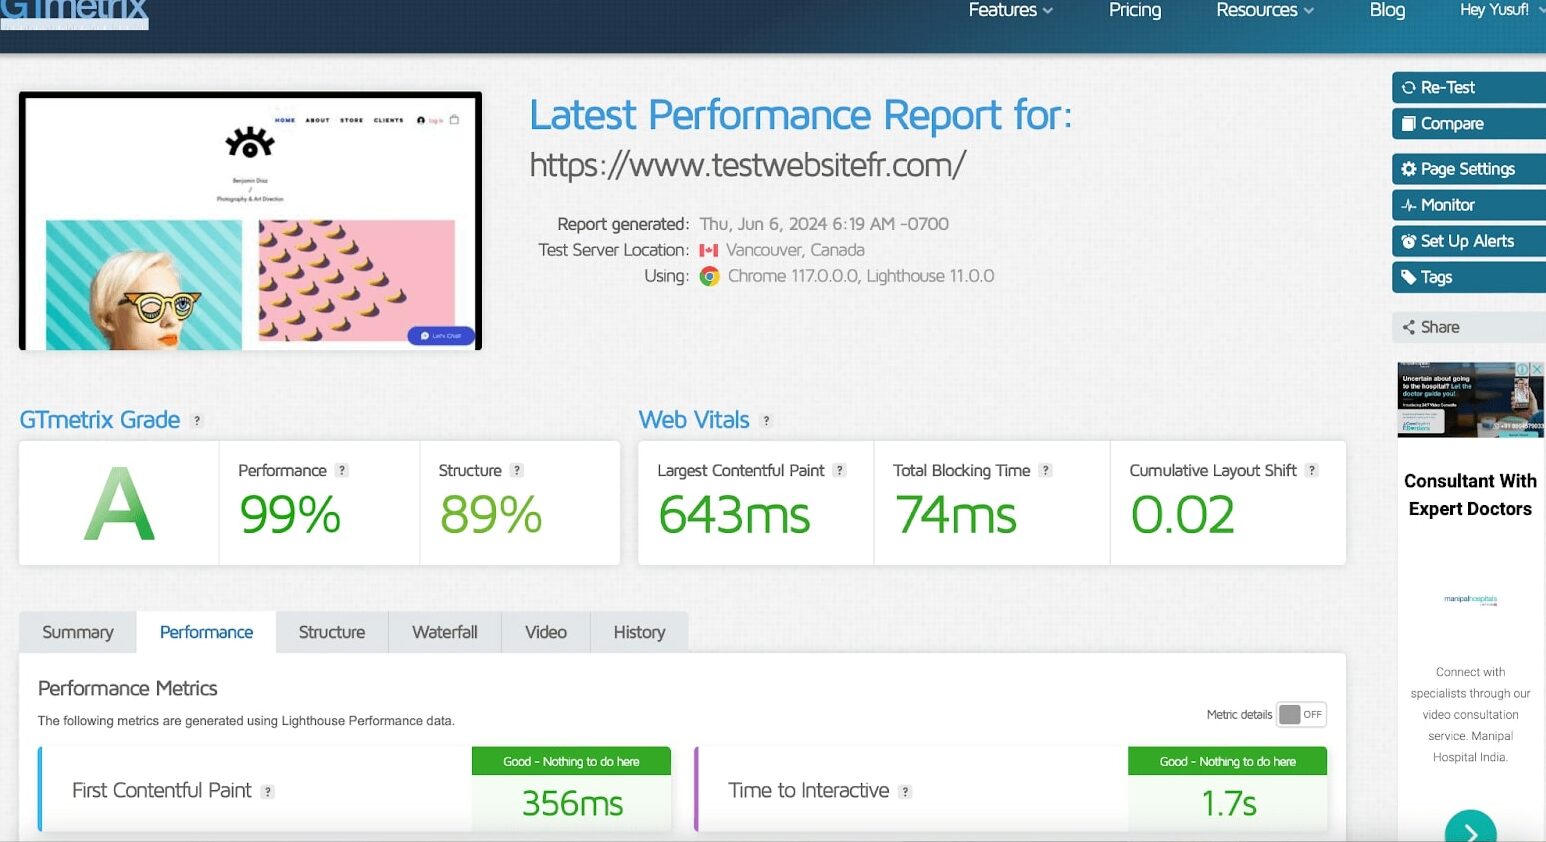Open help icon beside Web Vitals

click(x=766, y=421)
